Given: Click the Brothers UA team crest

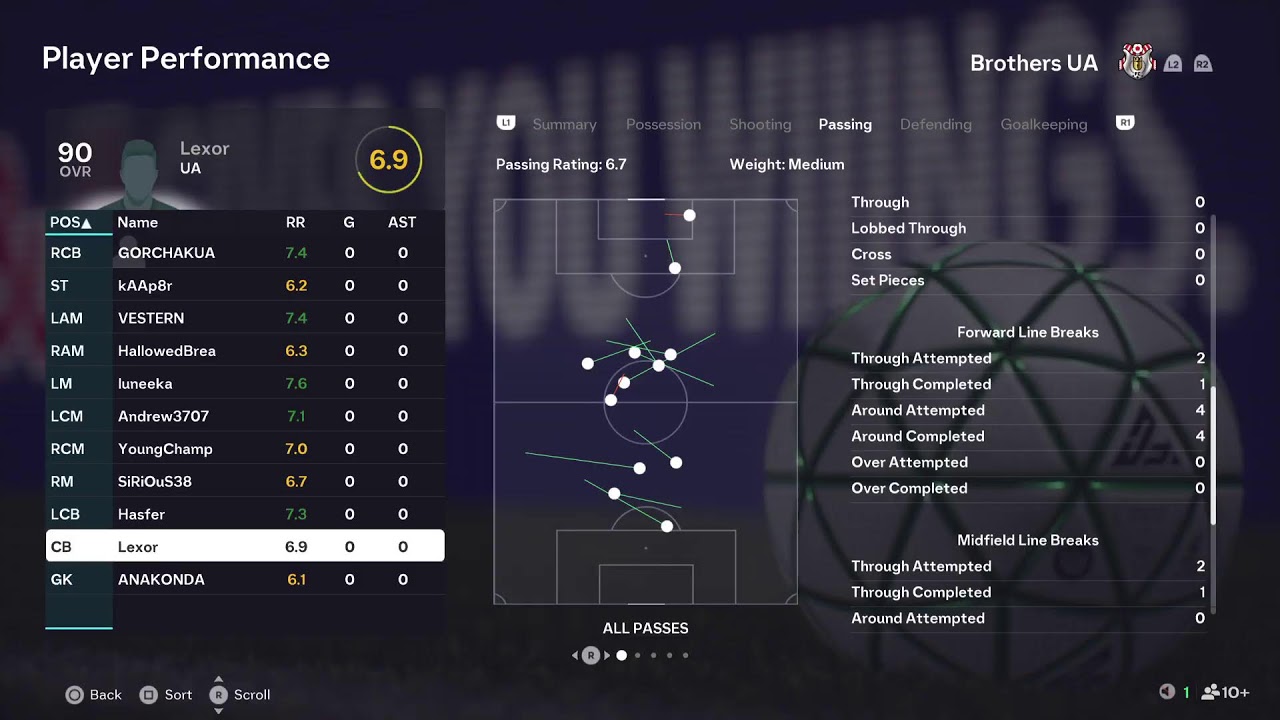Looking at the screenshot, I should 1137,62.
